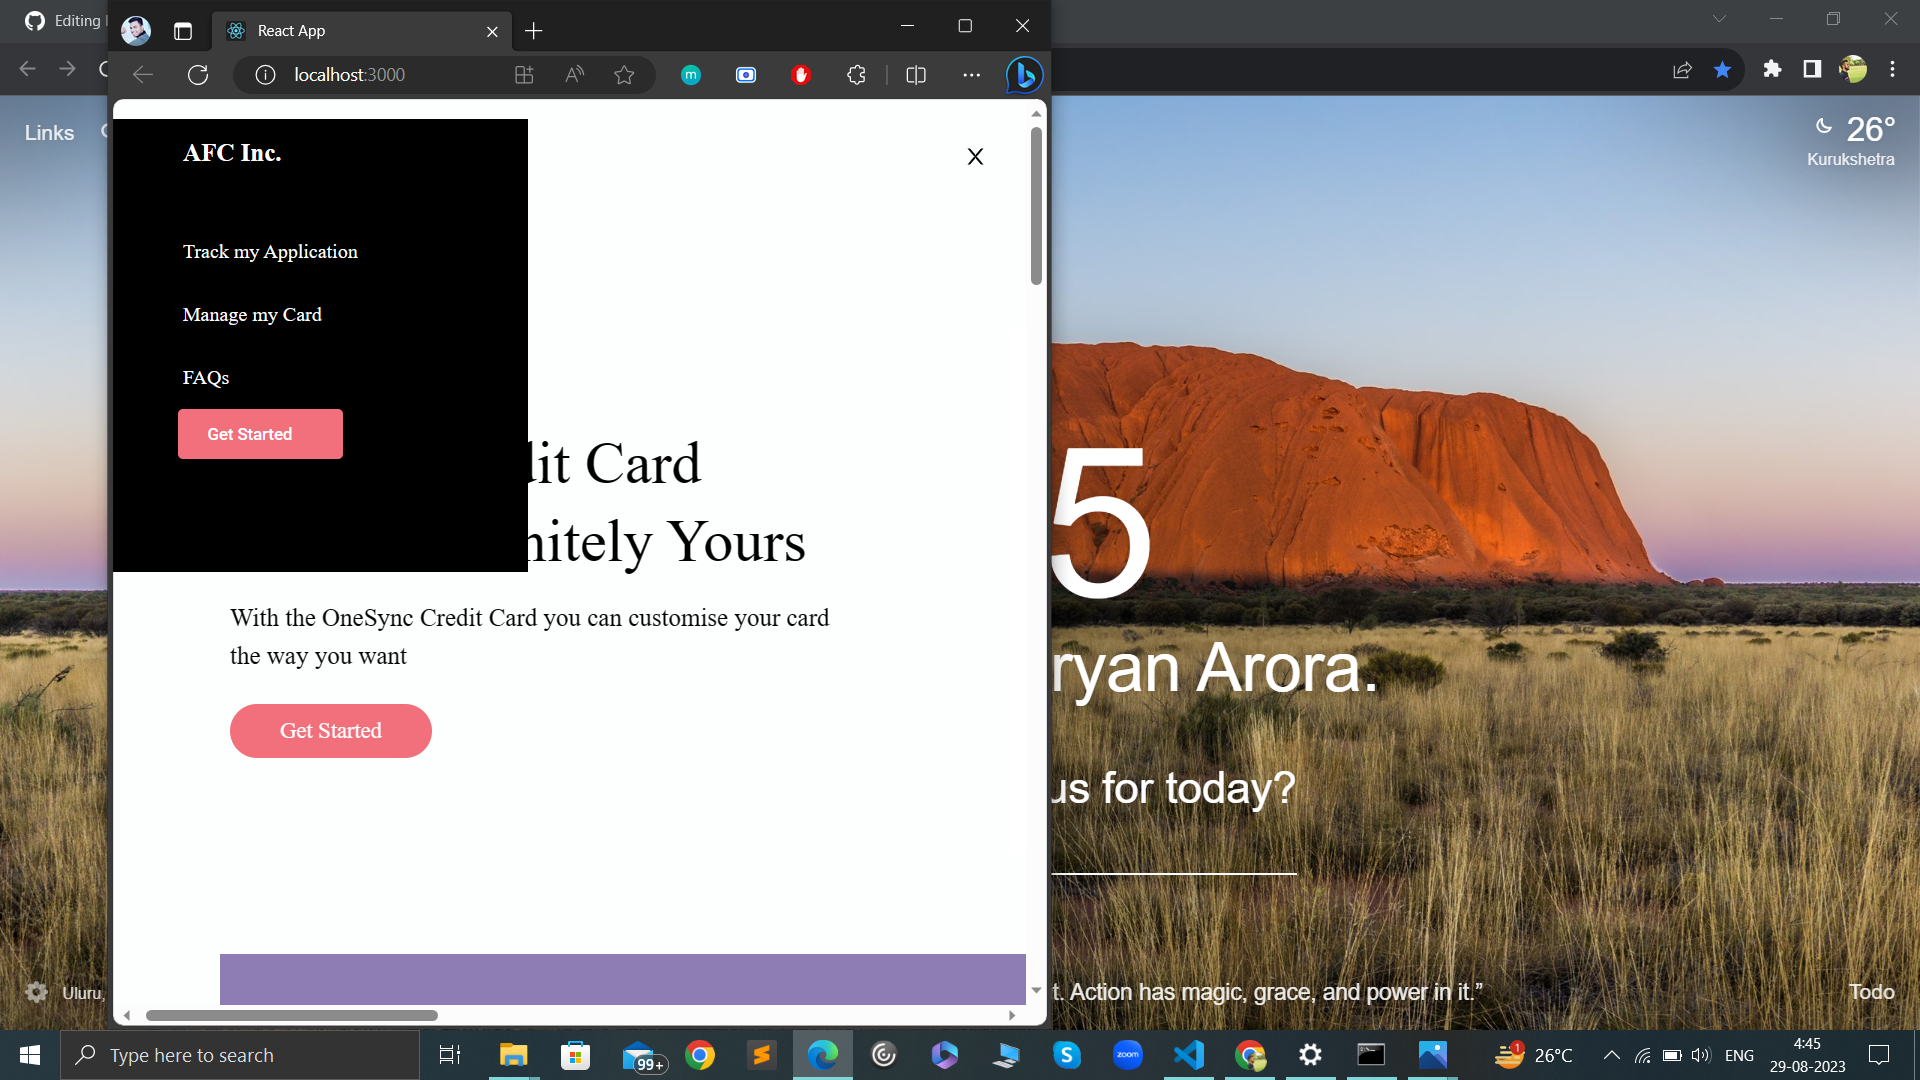
Task: Enable split screen view in Edge
Action: pos(915,74)
